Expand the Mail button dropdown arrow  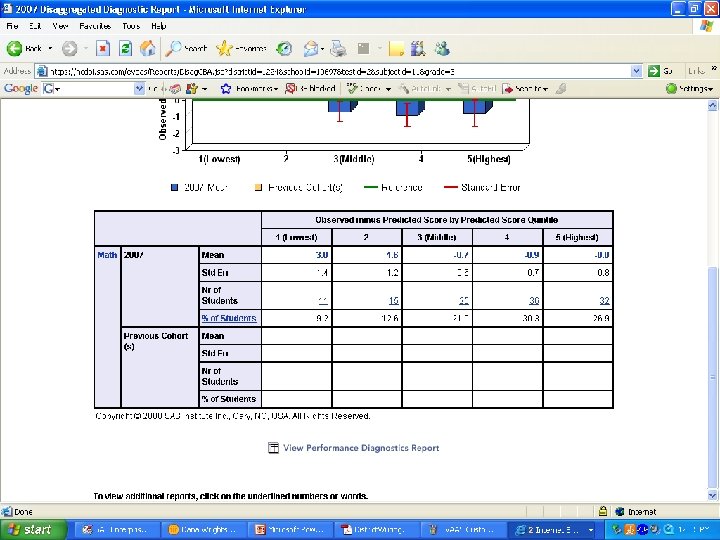pos(323,48)
